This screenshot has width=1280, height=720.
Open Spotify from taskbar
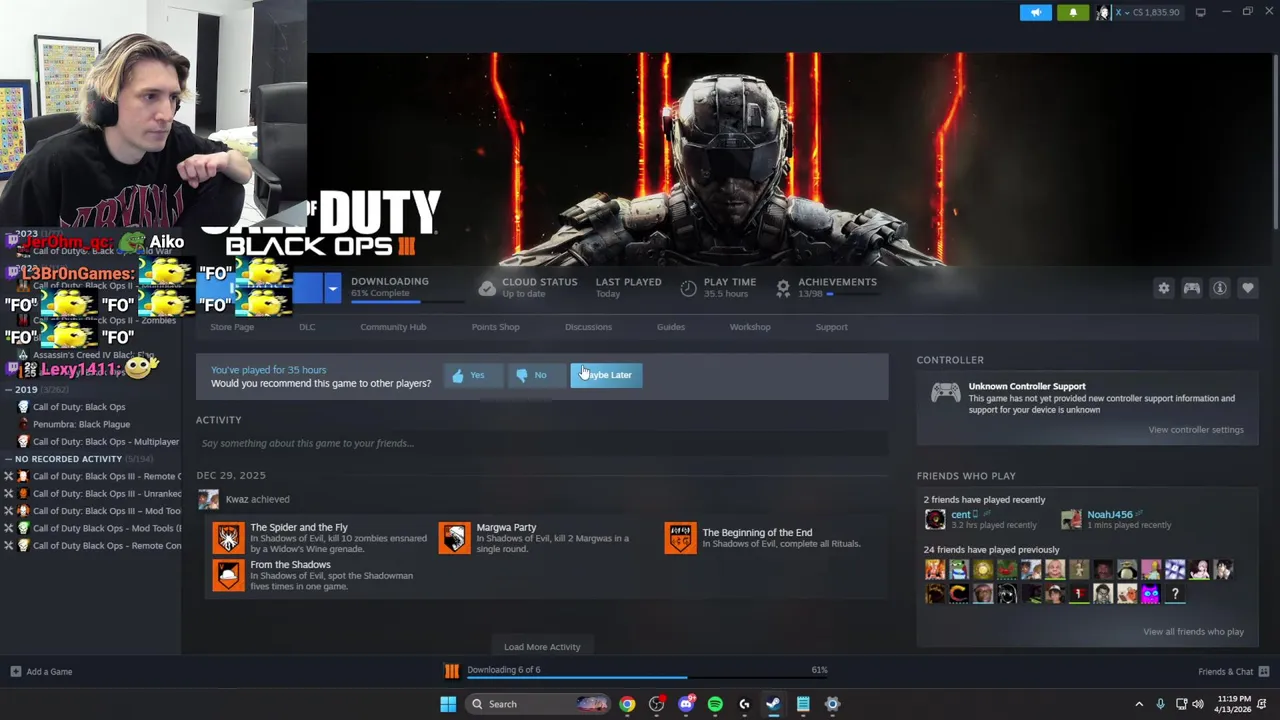[715, 704]
